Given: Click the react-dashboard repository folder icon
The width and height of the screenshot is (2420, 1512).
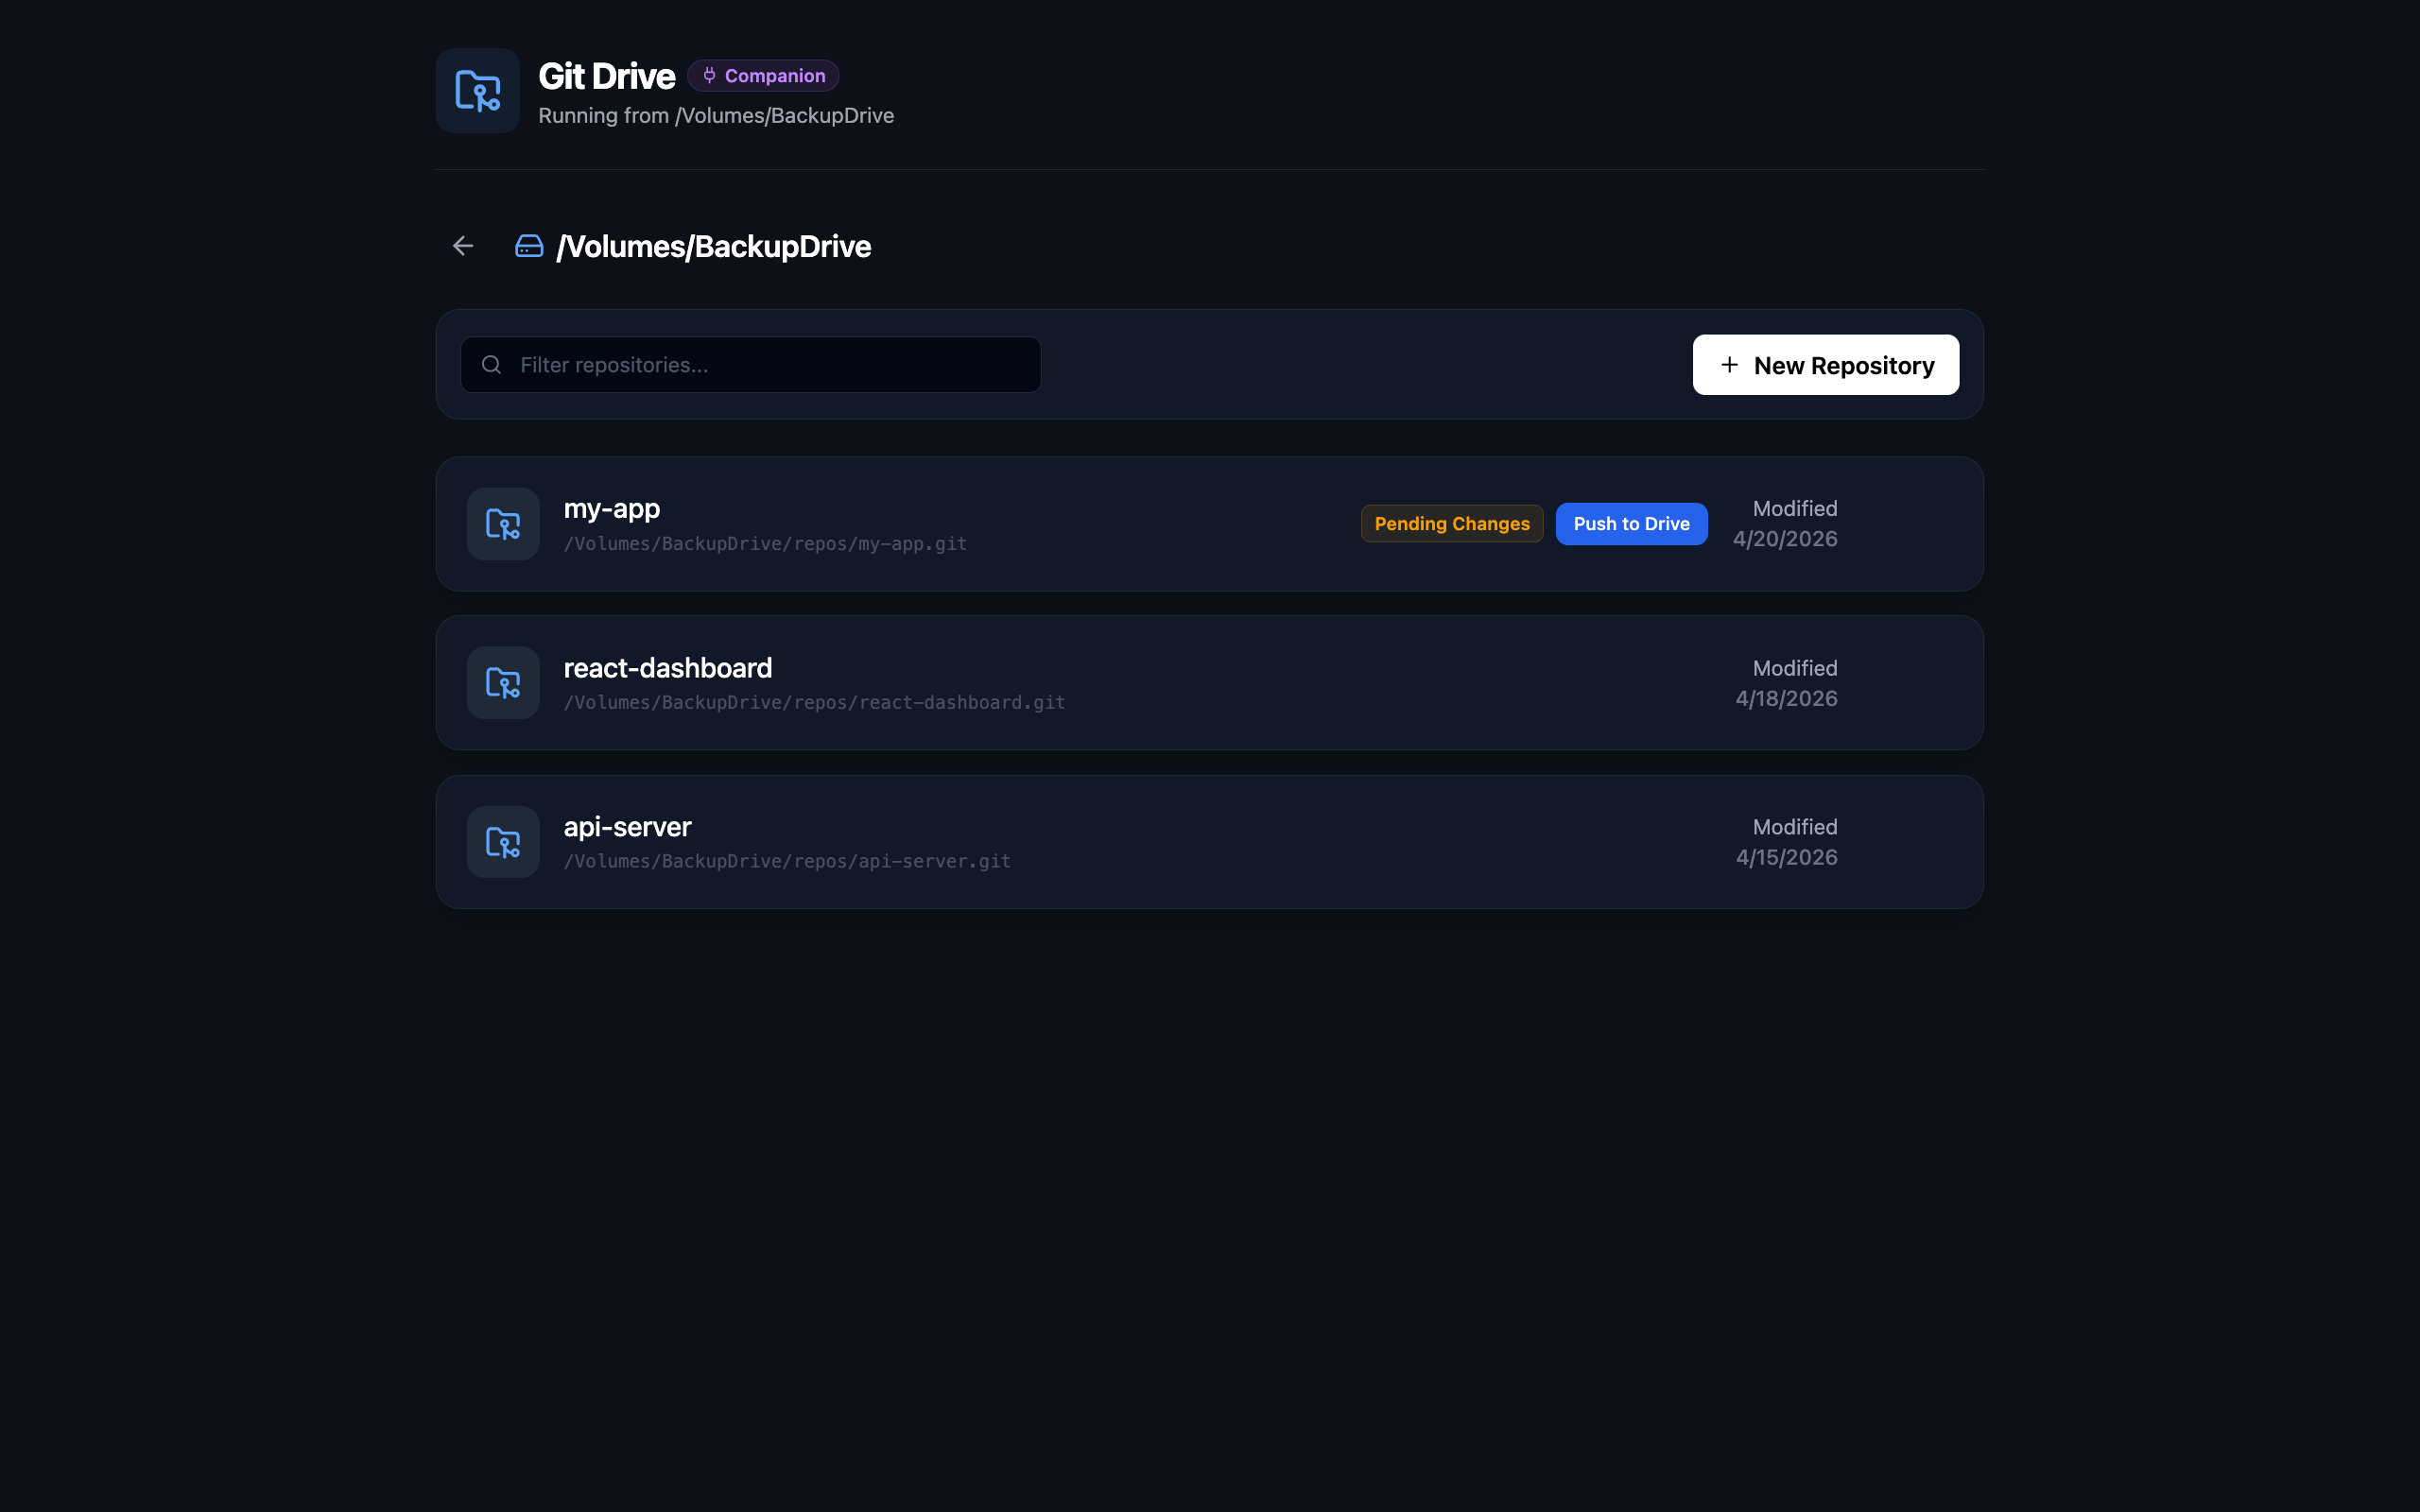Looking at the screenshot, I should tap(503, 683).
